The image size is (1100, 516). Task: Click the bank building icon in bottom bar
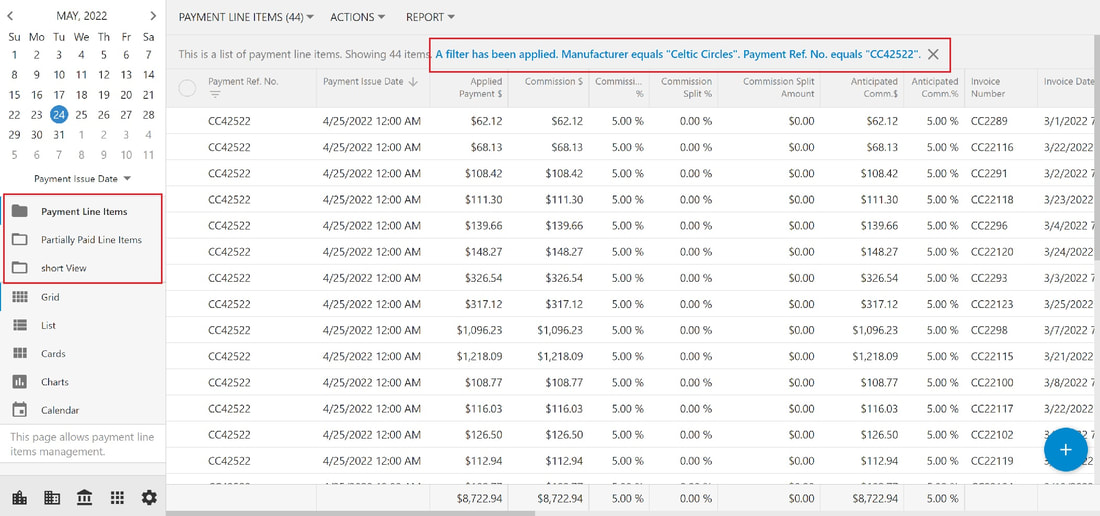(x=84, y=498)
